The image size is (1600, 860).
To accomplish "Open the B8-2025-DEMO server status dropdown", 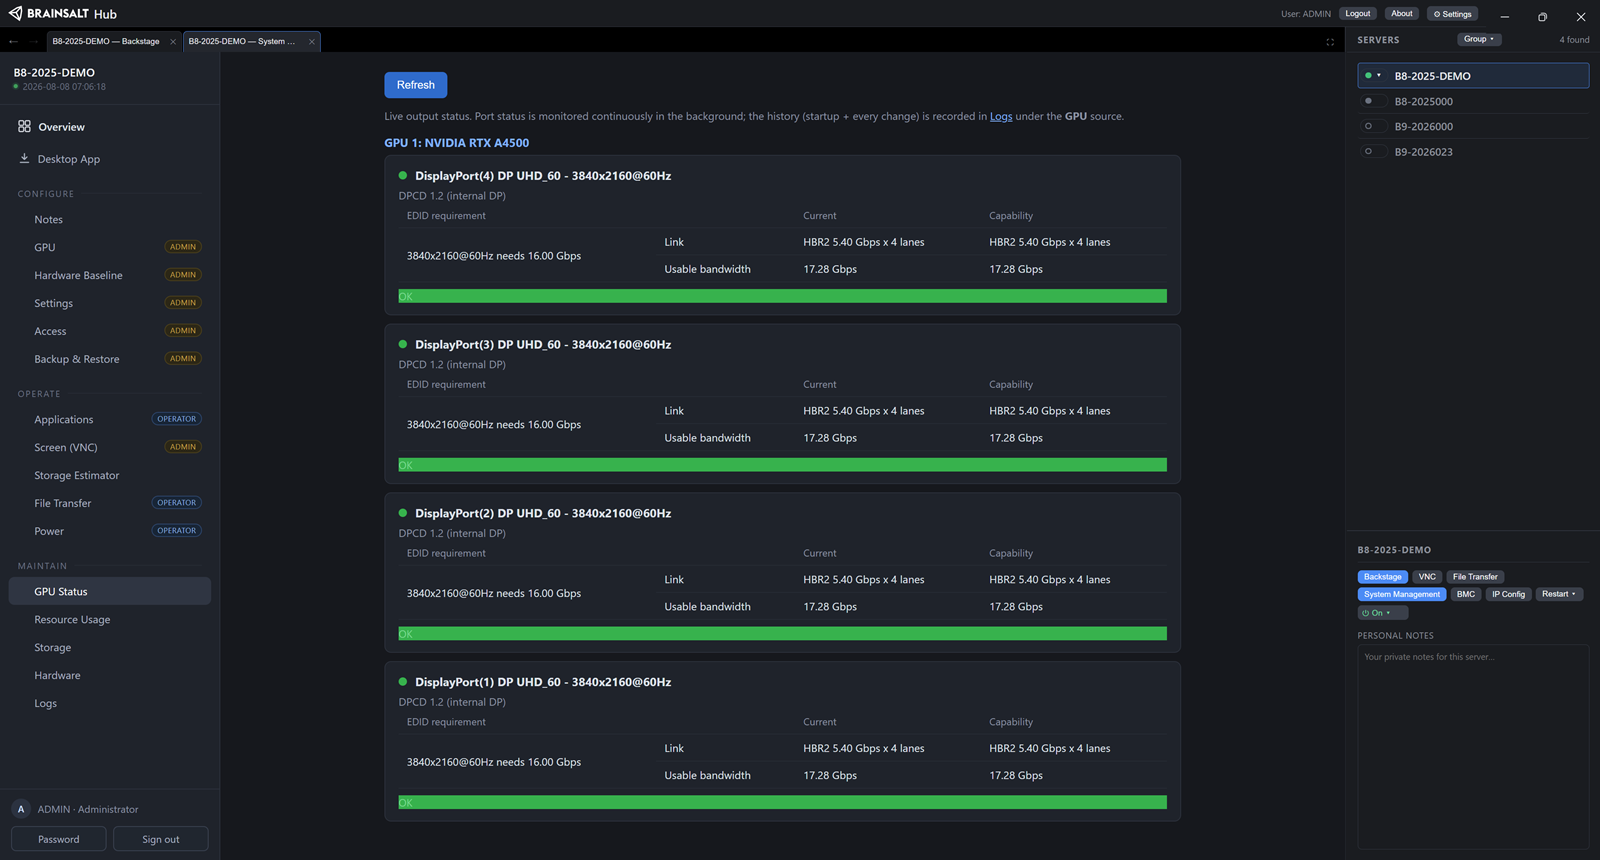I will point(1373,75).
